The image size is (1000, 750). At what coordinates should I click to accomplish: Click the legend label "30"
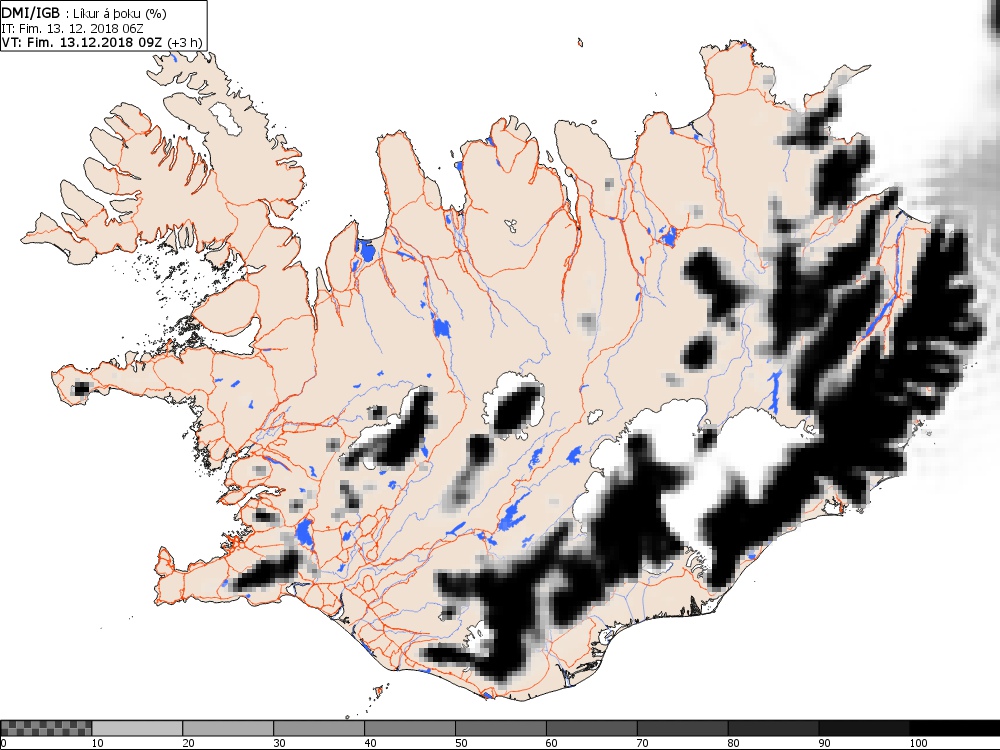point(279,743)
